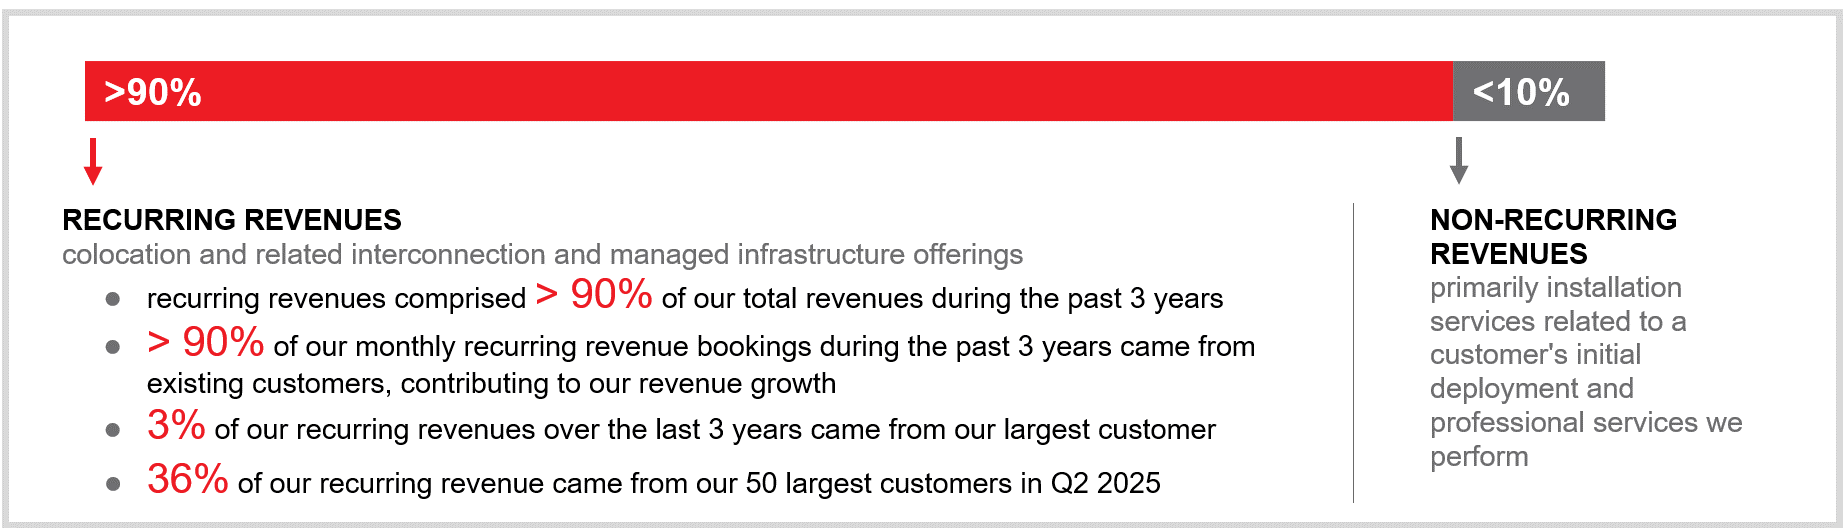
Task: Click the bullet dot beside the 36% line
Action: point(113,484)
